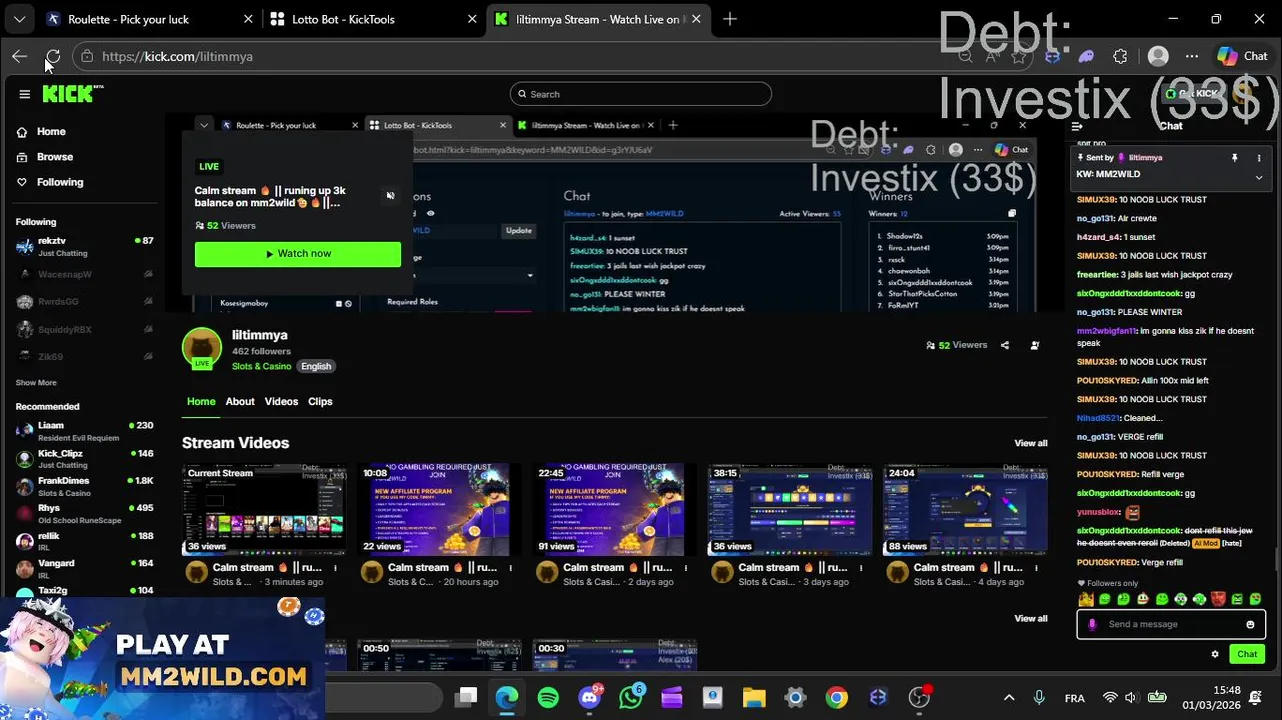
Task: Click the green Watch now button
Action: 298,254
